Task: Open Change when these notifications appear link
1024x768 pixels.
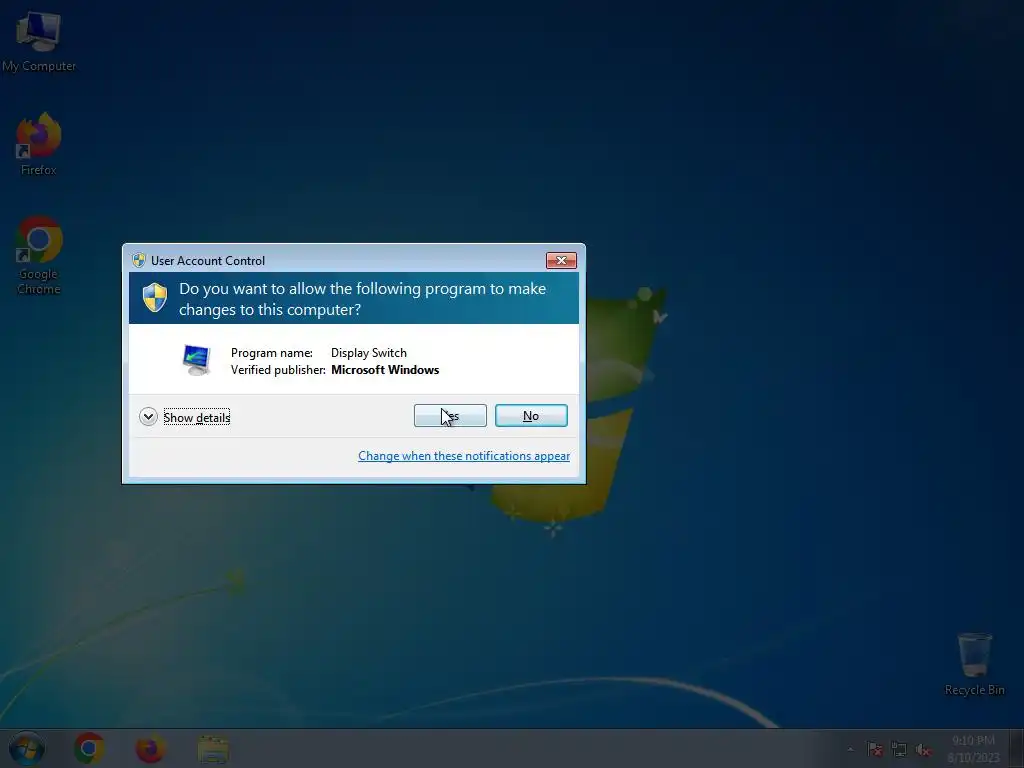Action: pyautogui.click(x=464, y=456)
